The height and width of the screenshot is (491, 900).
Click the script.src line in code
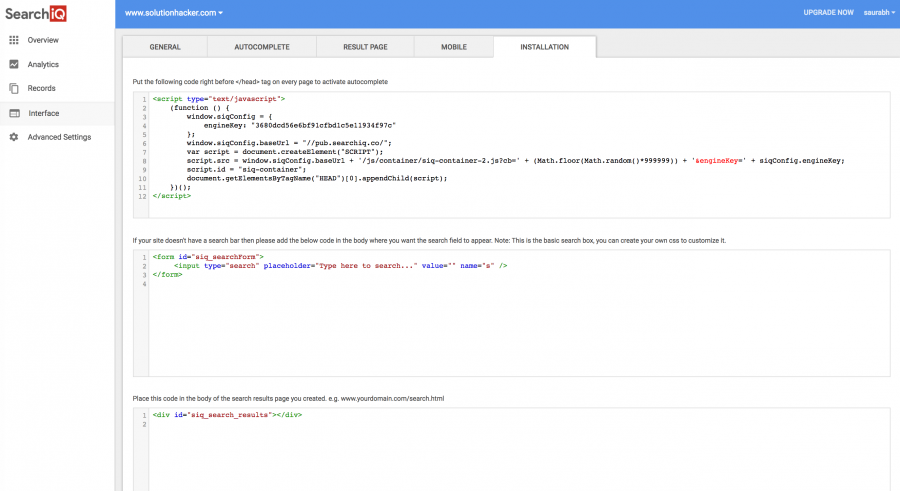coord(515,161)
